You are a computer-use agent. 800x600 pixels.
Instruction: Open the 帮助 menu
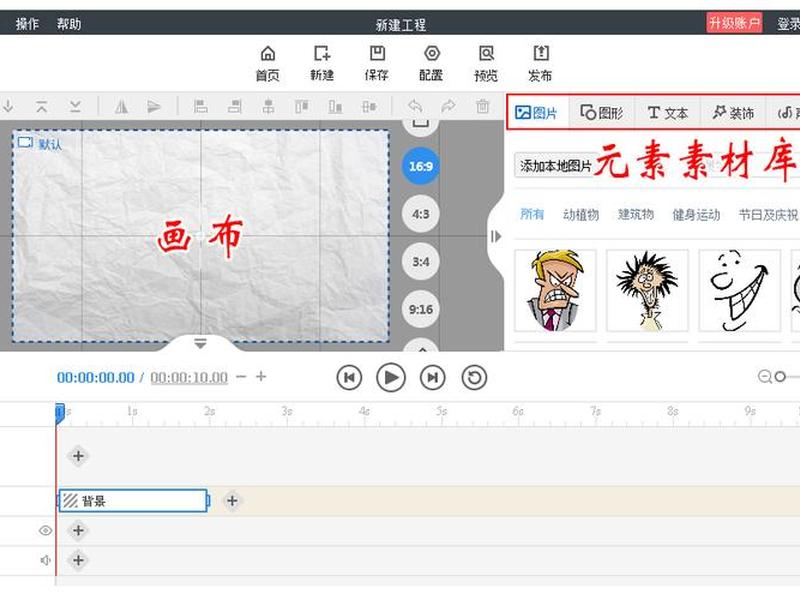point(69,23)
